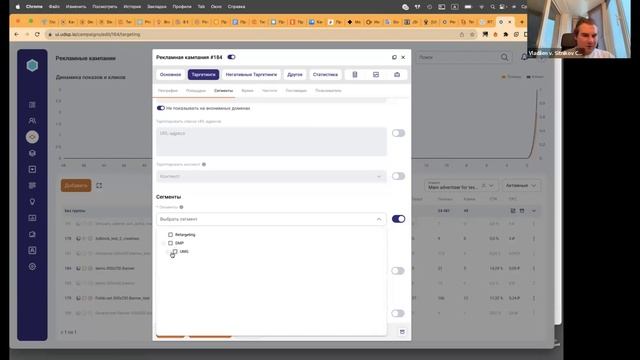Open the settings gear icon in the sidebar

click(32, 267)
